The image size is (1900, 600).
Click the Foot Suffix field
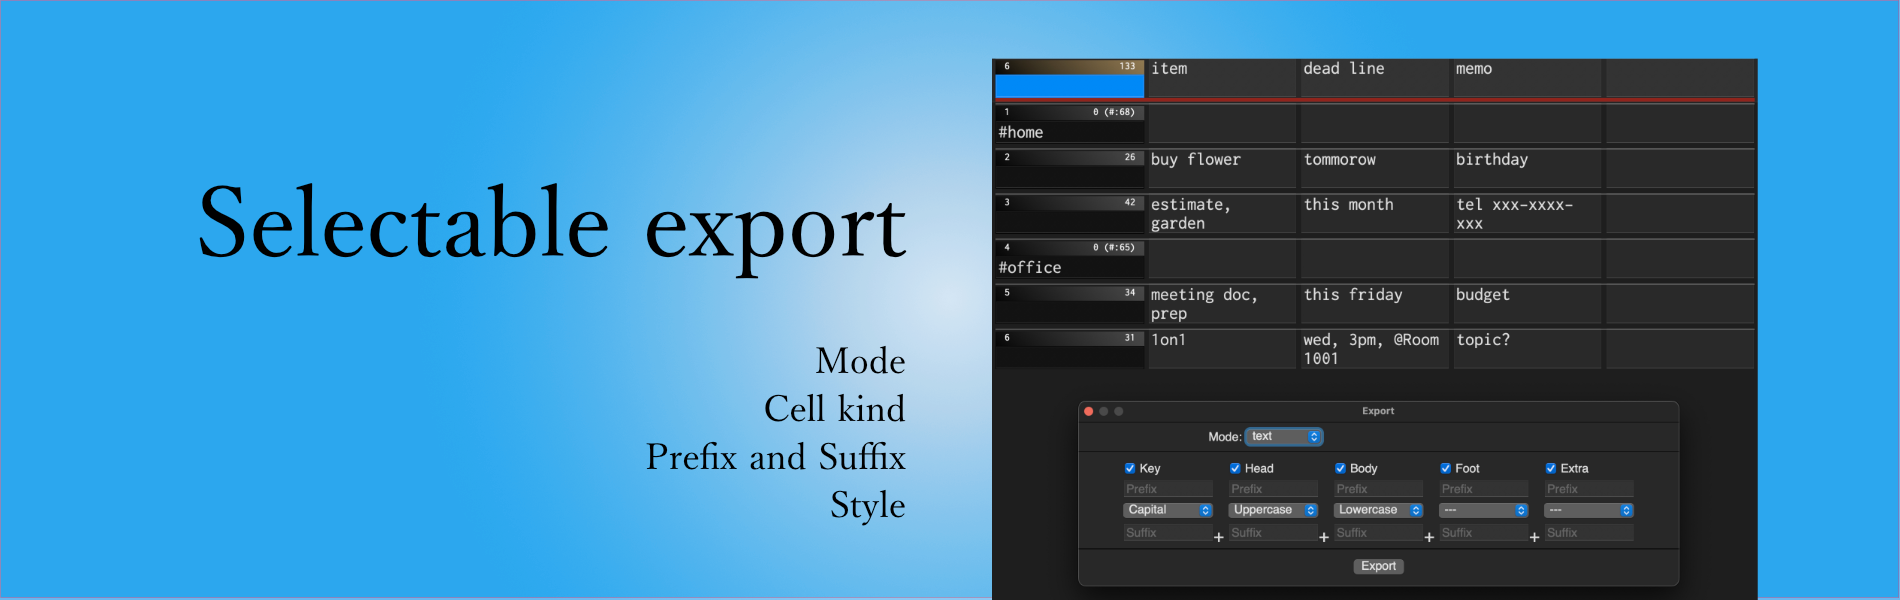(x=1484, y=533)
